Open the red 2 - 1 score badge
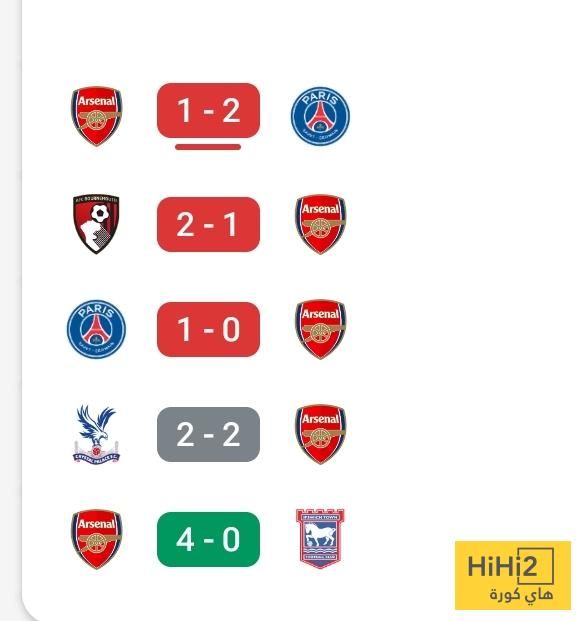The height and width of the screenshot is (621, 582). tap(208, 224)
